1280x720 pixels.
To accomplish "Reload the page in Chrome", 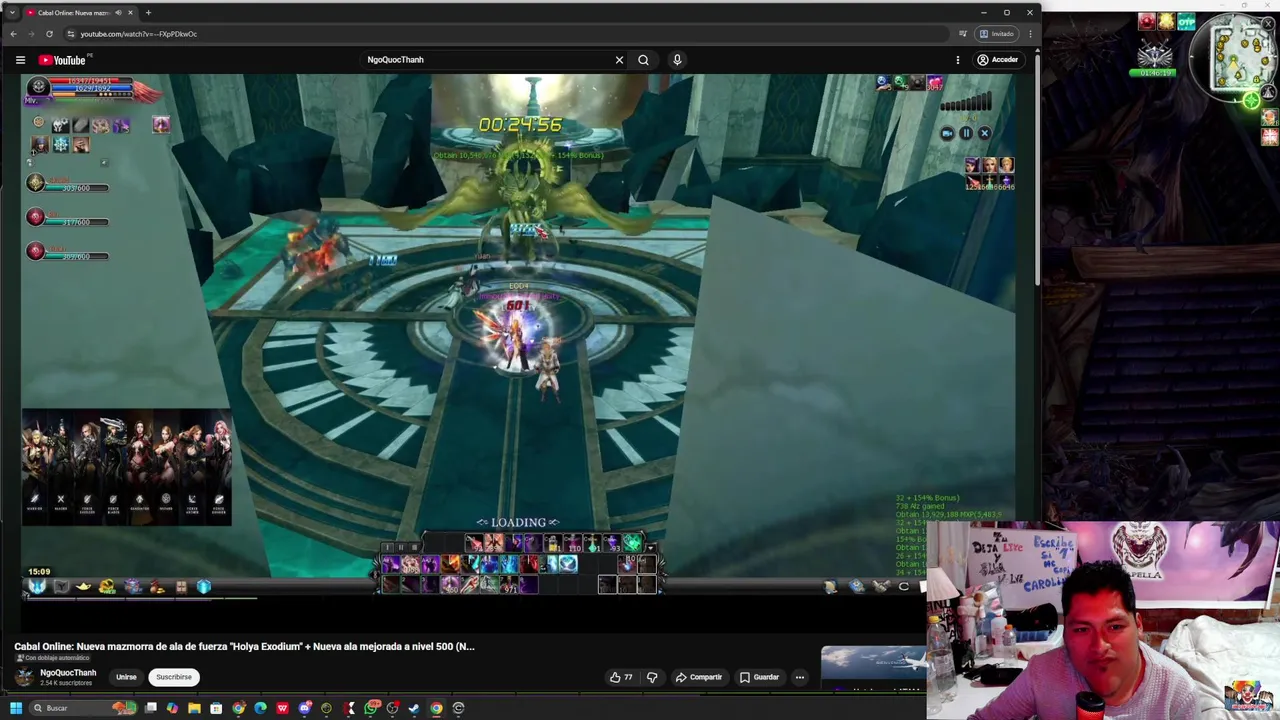I will (49, 34).
